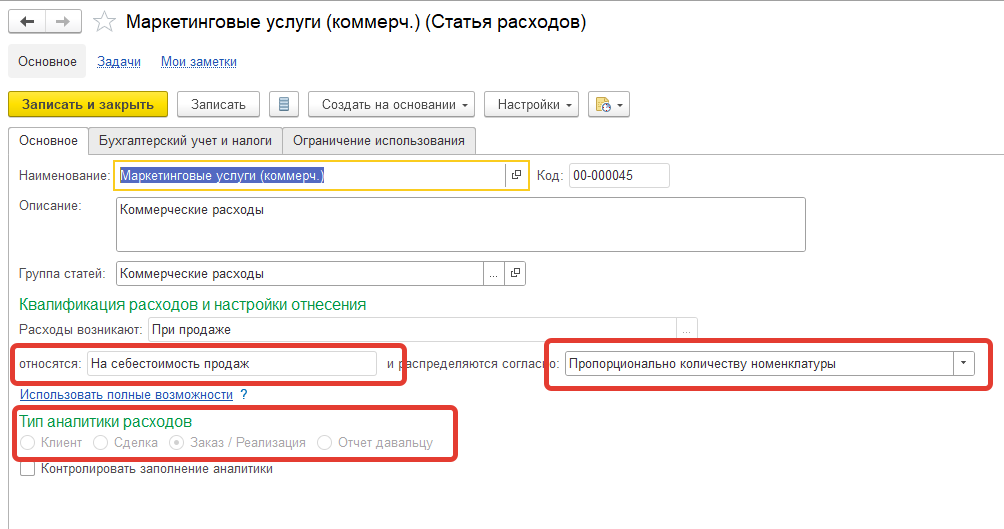Open the print reports icon dropdown

[x=608, y=104]
